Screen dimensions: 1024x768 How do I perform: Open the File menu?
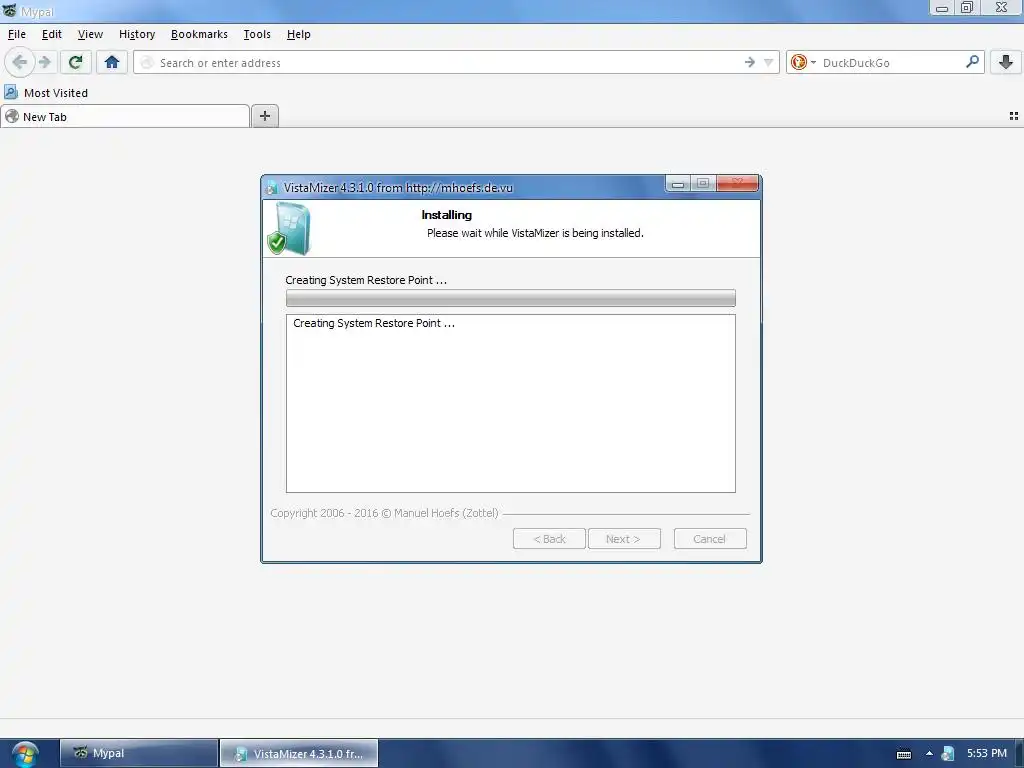tap(17, 34)
